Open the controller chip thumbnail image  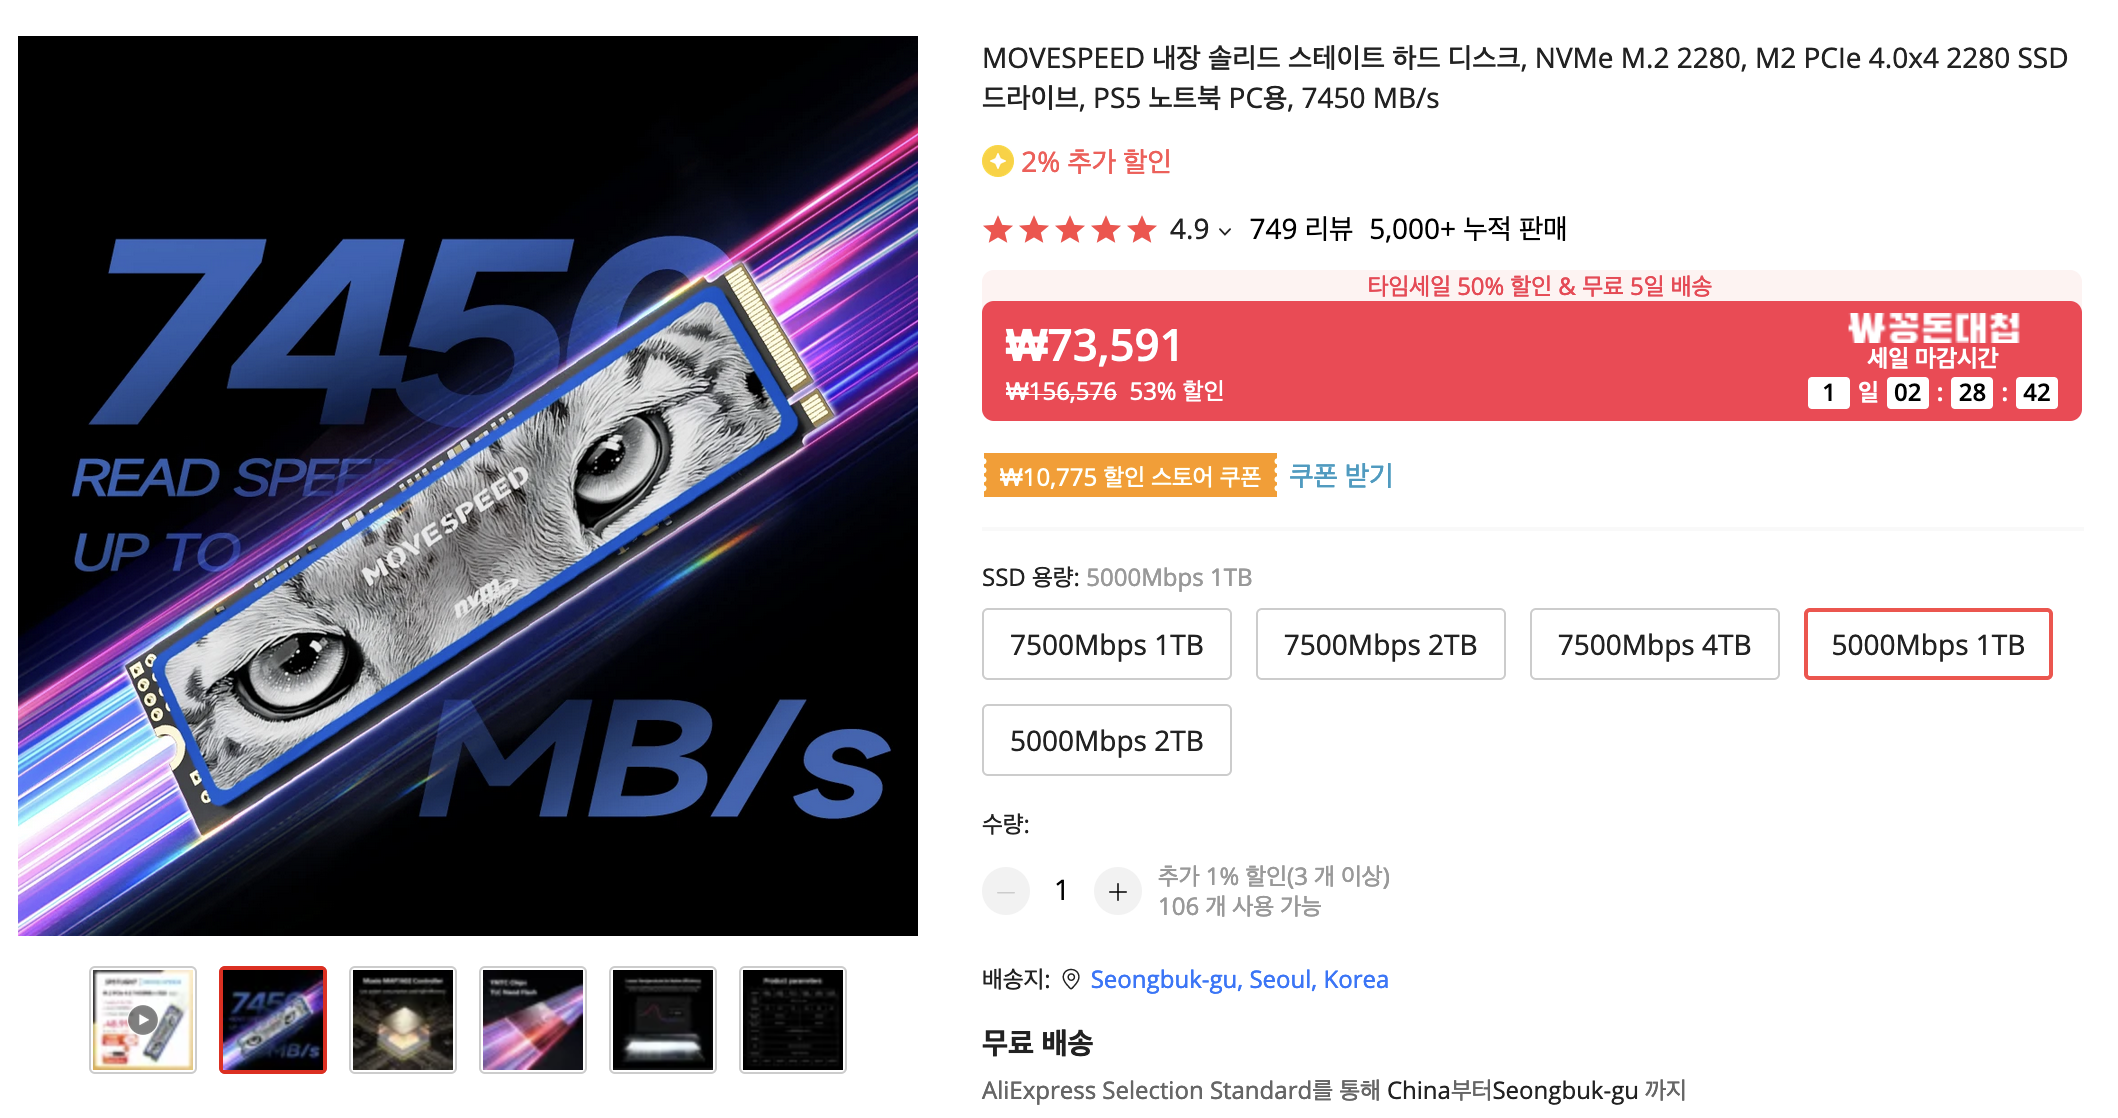coord(403,1020)
